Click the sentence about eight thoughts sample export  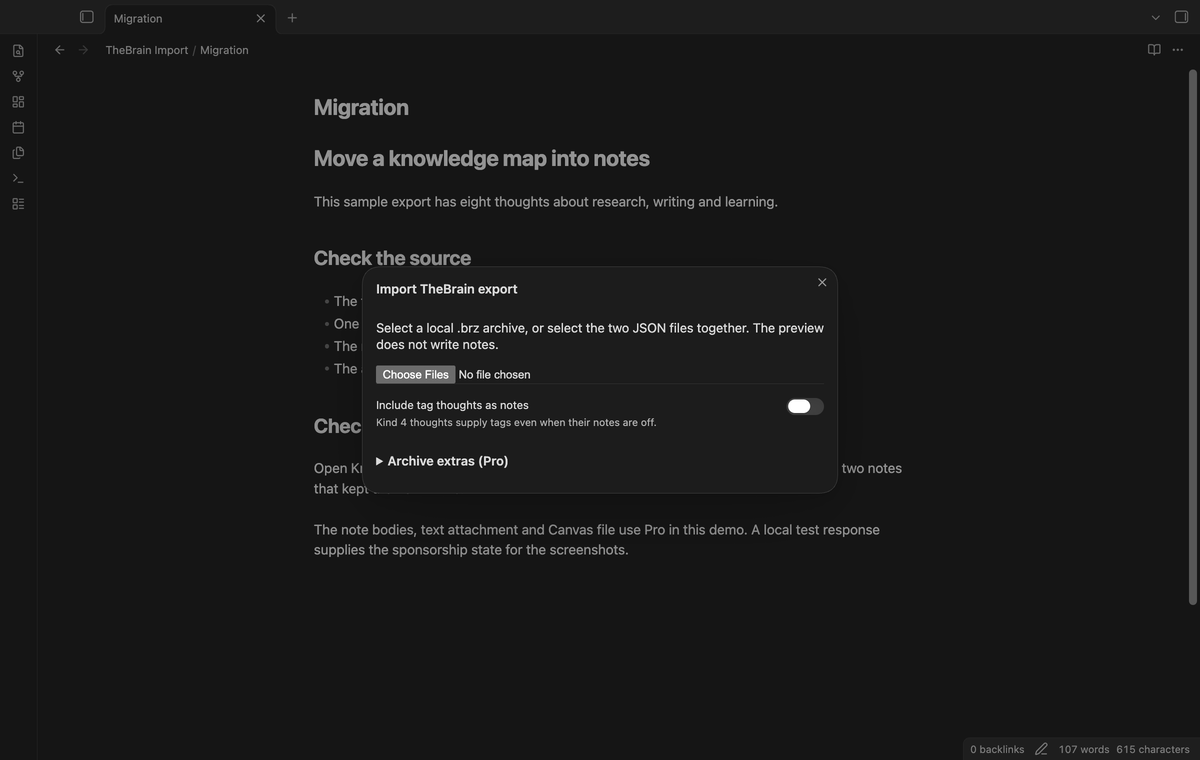click(x=546, y=202)
